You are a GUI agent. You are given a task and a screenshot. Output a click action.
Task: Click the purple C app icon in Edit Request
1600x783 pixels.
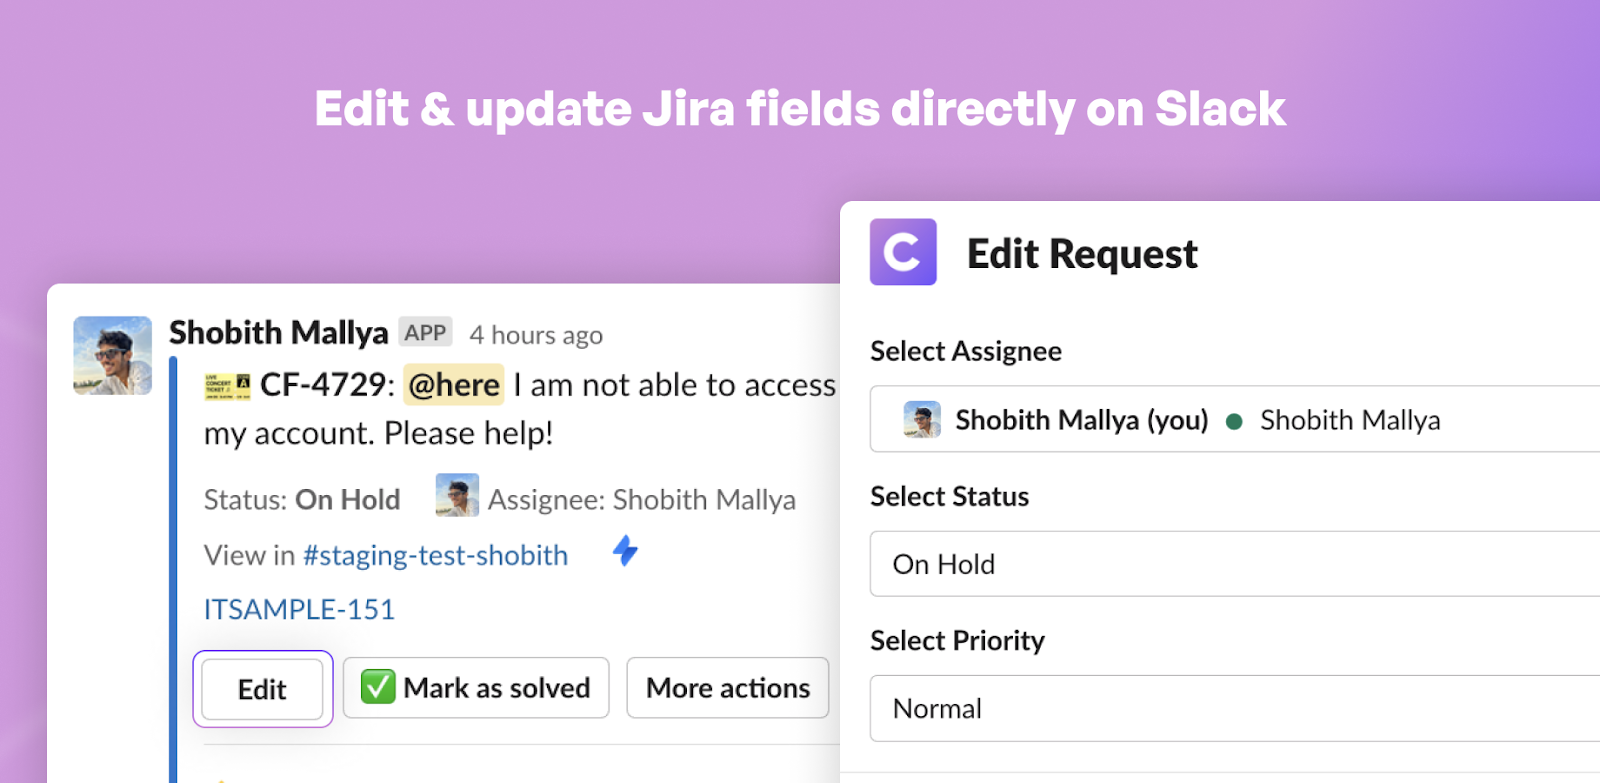(x=903, y=252)
